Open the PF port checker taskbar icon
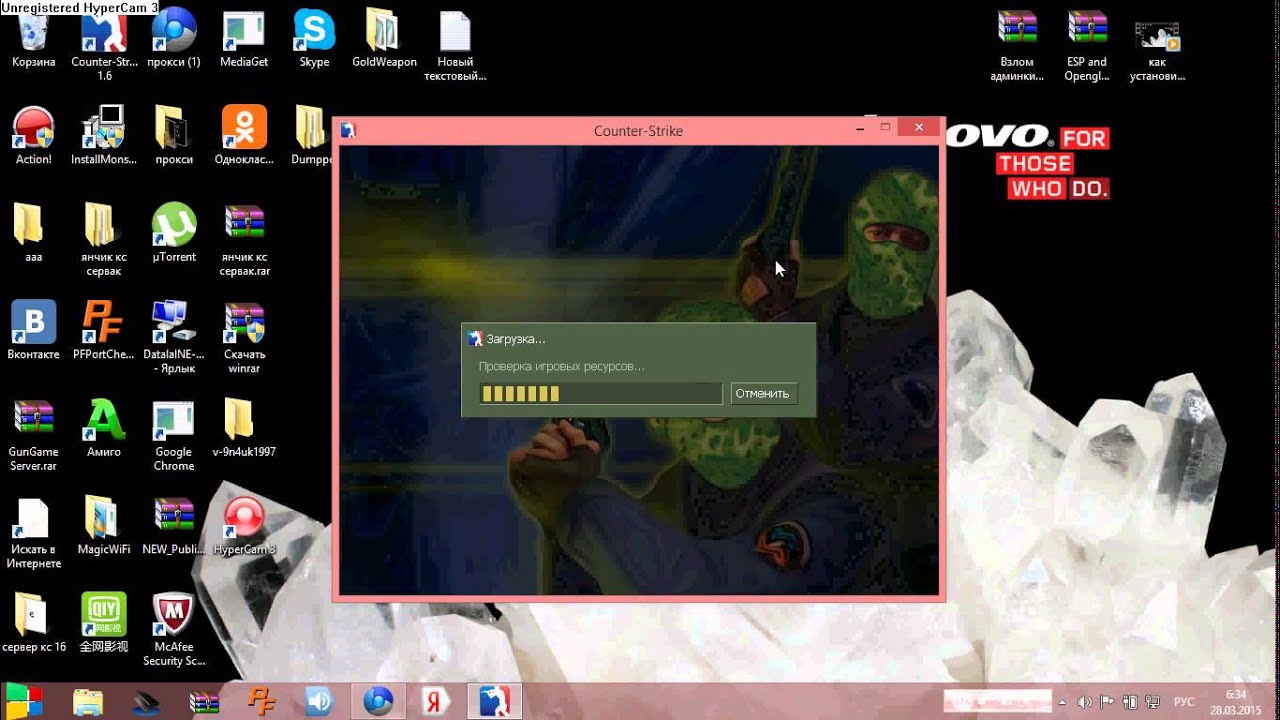 point(262,701)
